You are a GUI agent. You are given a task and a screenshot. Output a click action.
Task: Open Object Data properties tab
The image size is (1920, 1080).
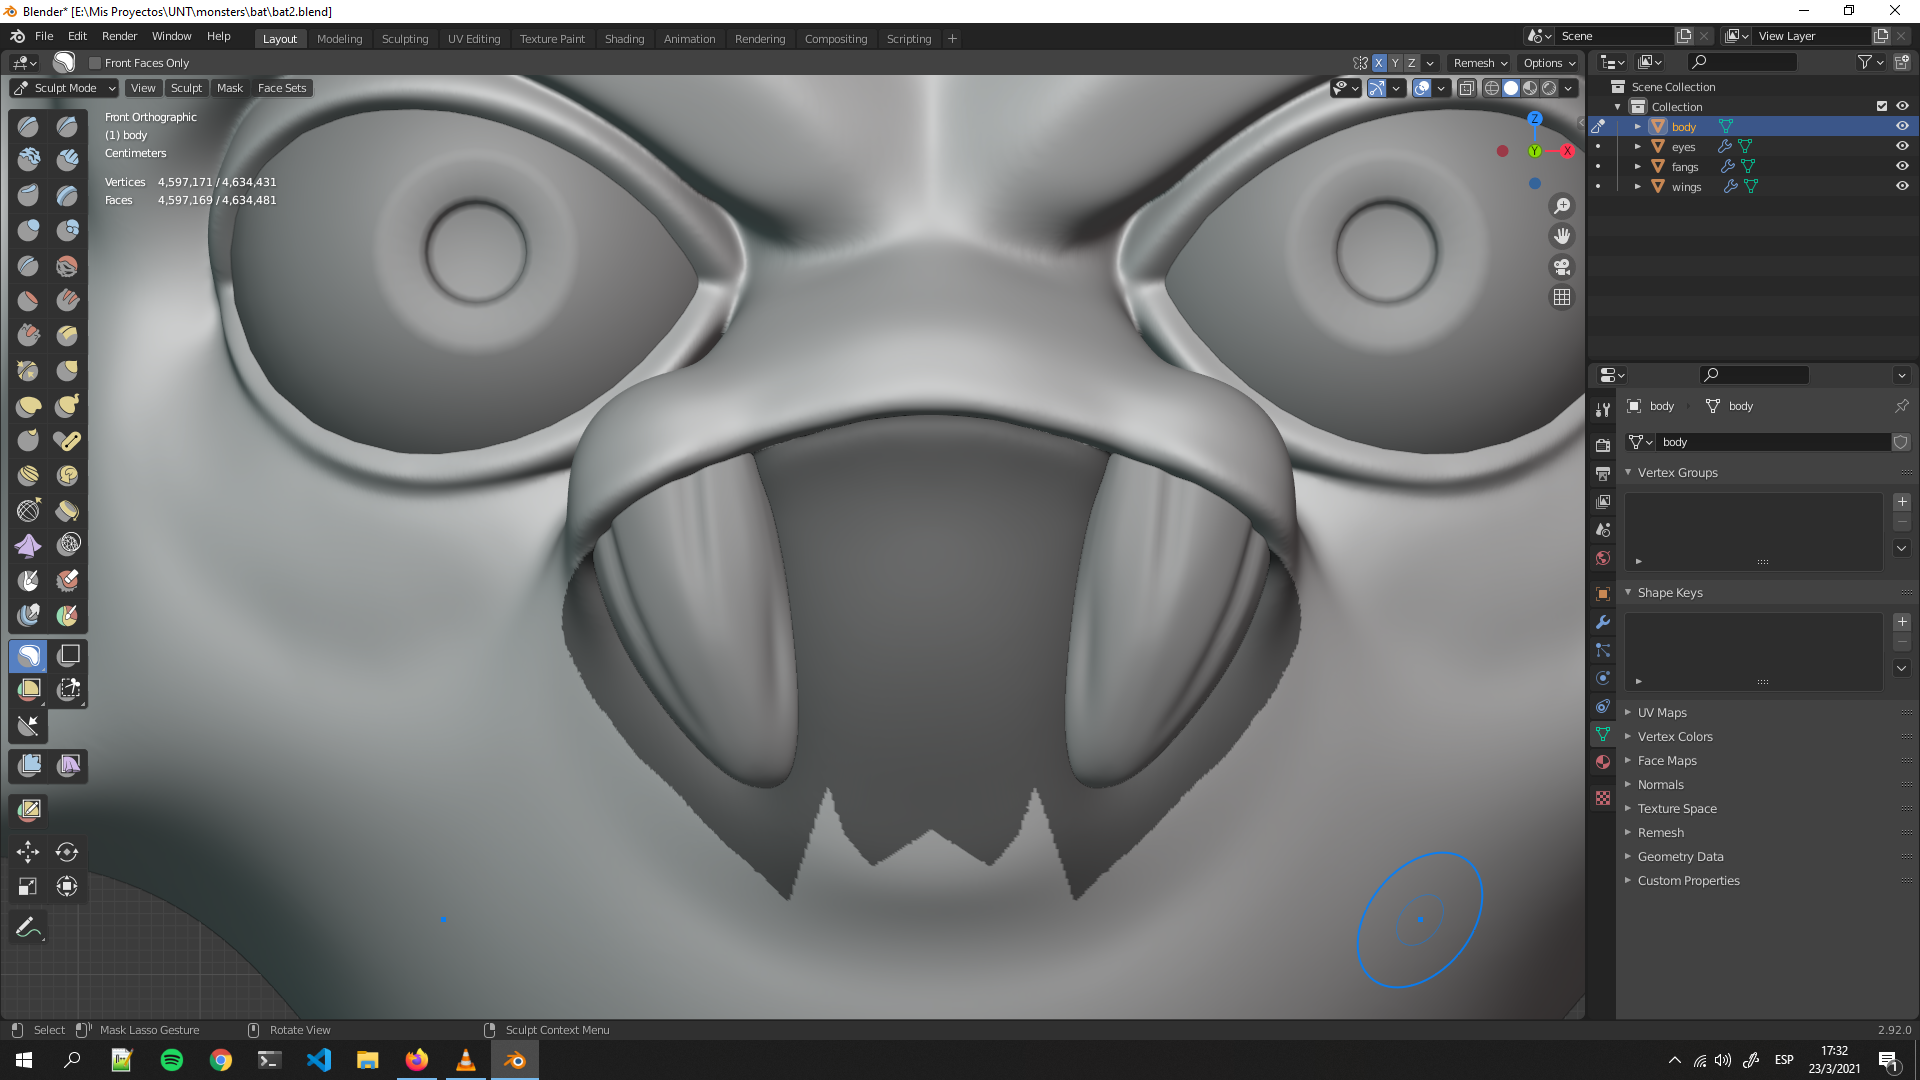click(1603, 734)
